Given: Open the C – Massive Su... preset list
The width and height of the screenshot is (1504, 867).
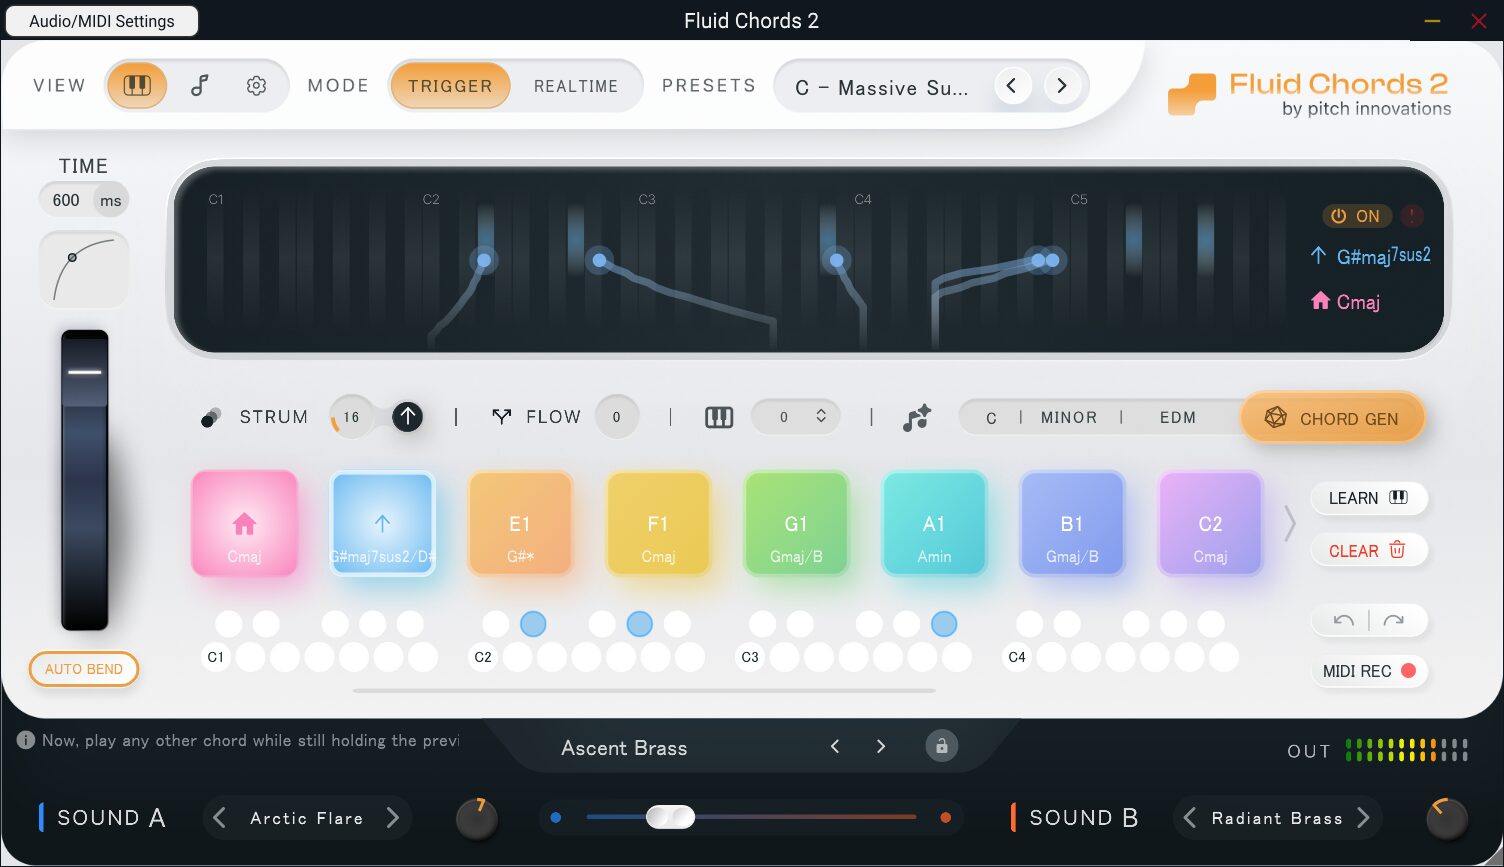Looking at the screenshot, I should pyautogui.click(x=881, y=88).
